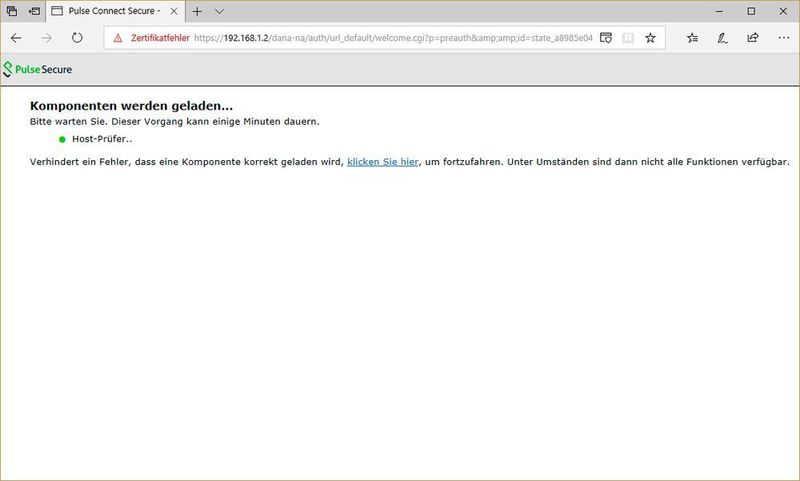800x481 pixels.
Task: Click 'Bitte warten Sie' message line
Action: point(174,121)
